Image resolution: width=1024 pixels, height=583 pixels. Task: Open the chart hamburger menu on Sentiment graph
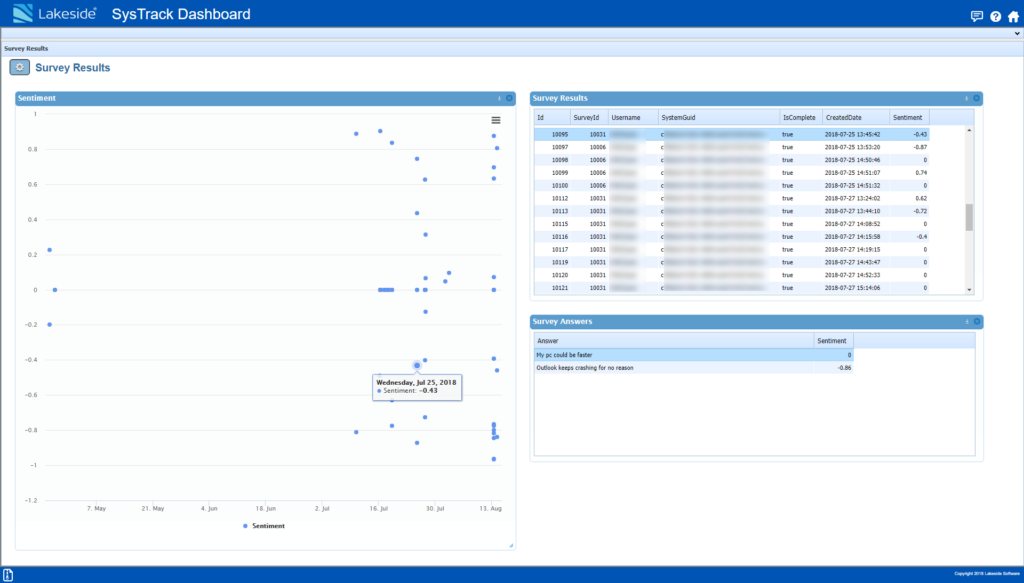pos(496,119)
